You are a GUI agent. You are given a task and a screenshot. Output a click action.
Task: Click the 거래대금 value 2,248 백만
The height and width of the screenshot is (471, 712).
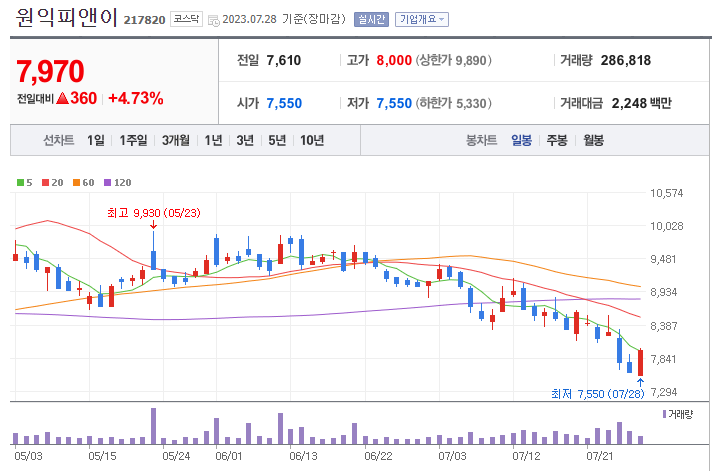pos(641,104)
